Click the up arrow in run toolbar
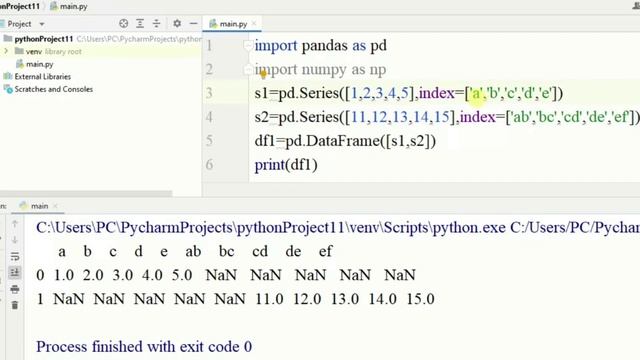640x360 pixels. pyautogui.click(x=15, y=223)
